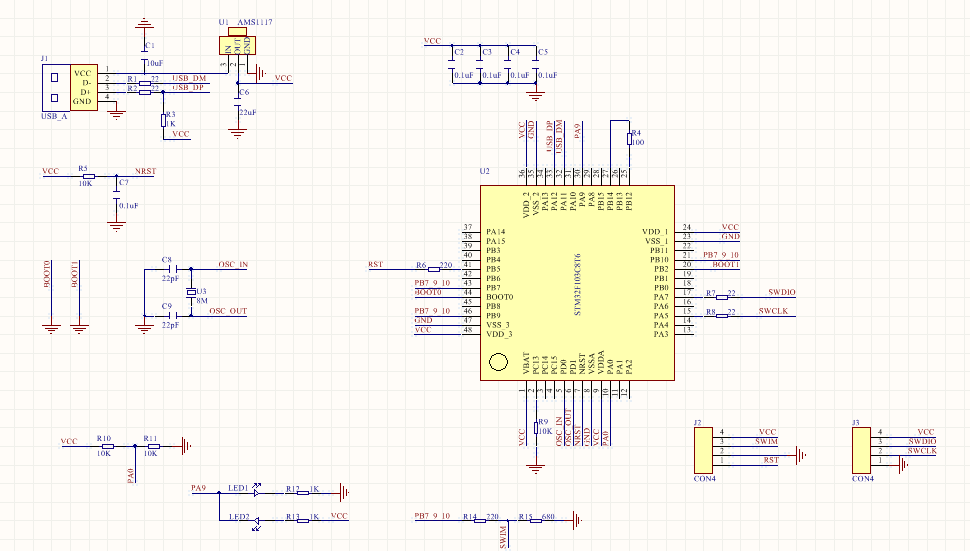Viewport: 970px width, 551px height.
Task: Click the vertical BOOT0 label above ground
Action: (47, 274)
